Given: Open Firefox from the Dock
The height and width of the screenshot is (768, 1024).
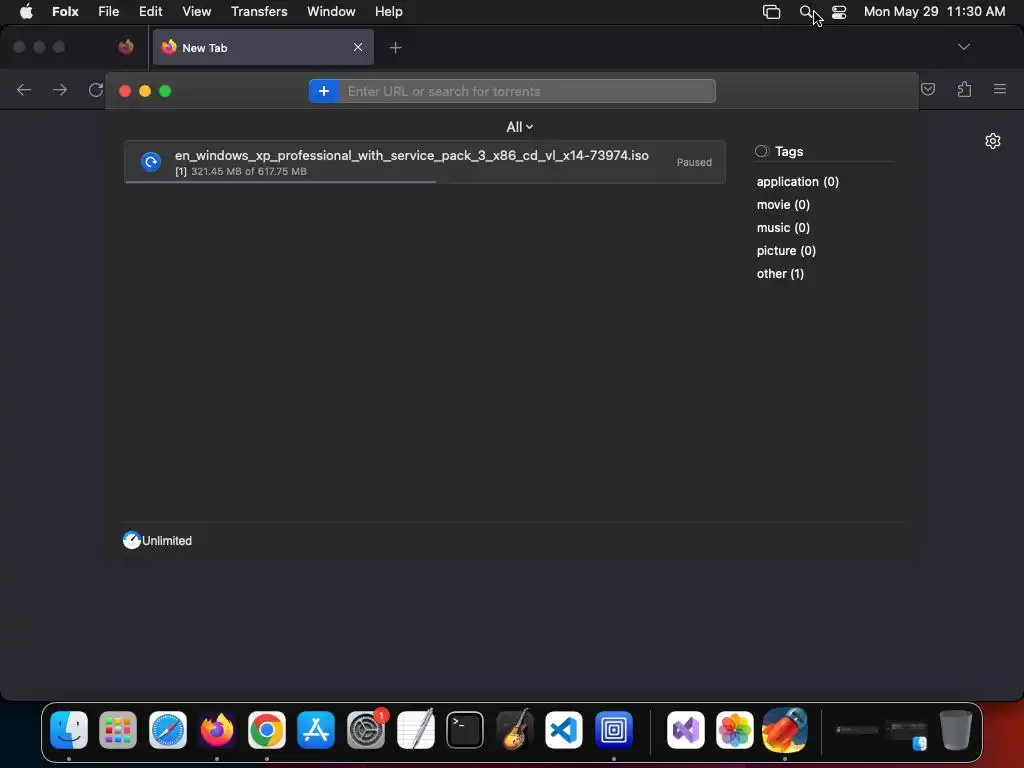Looking at the screenshot, I should 217,729.
